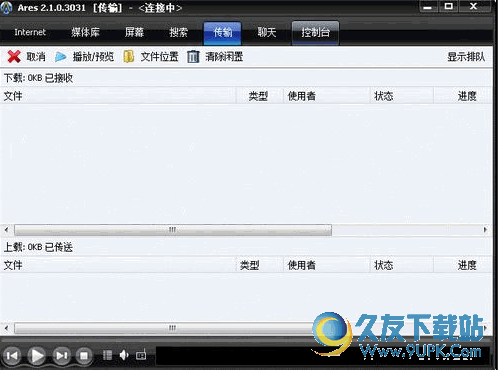Click the download list horizontal scrollbar thumb

[x=173, y=230]
